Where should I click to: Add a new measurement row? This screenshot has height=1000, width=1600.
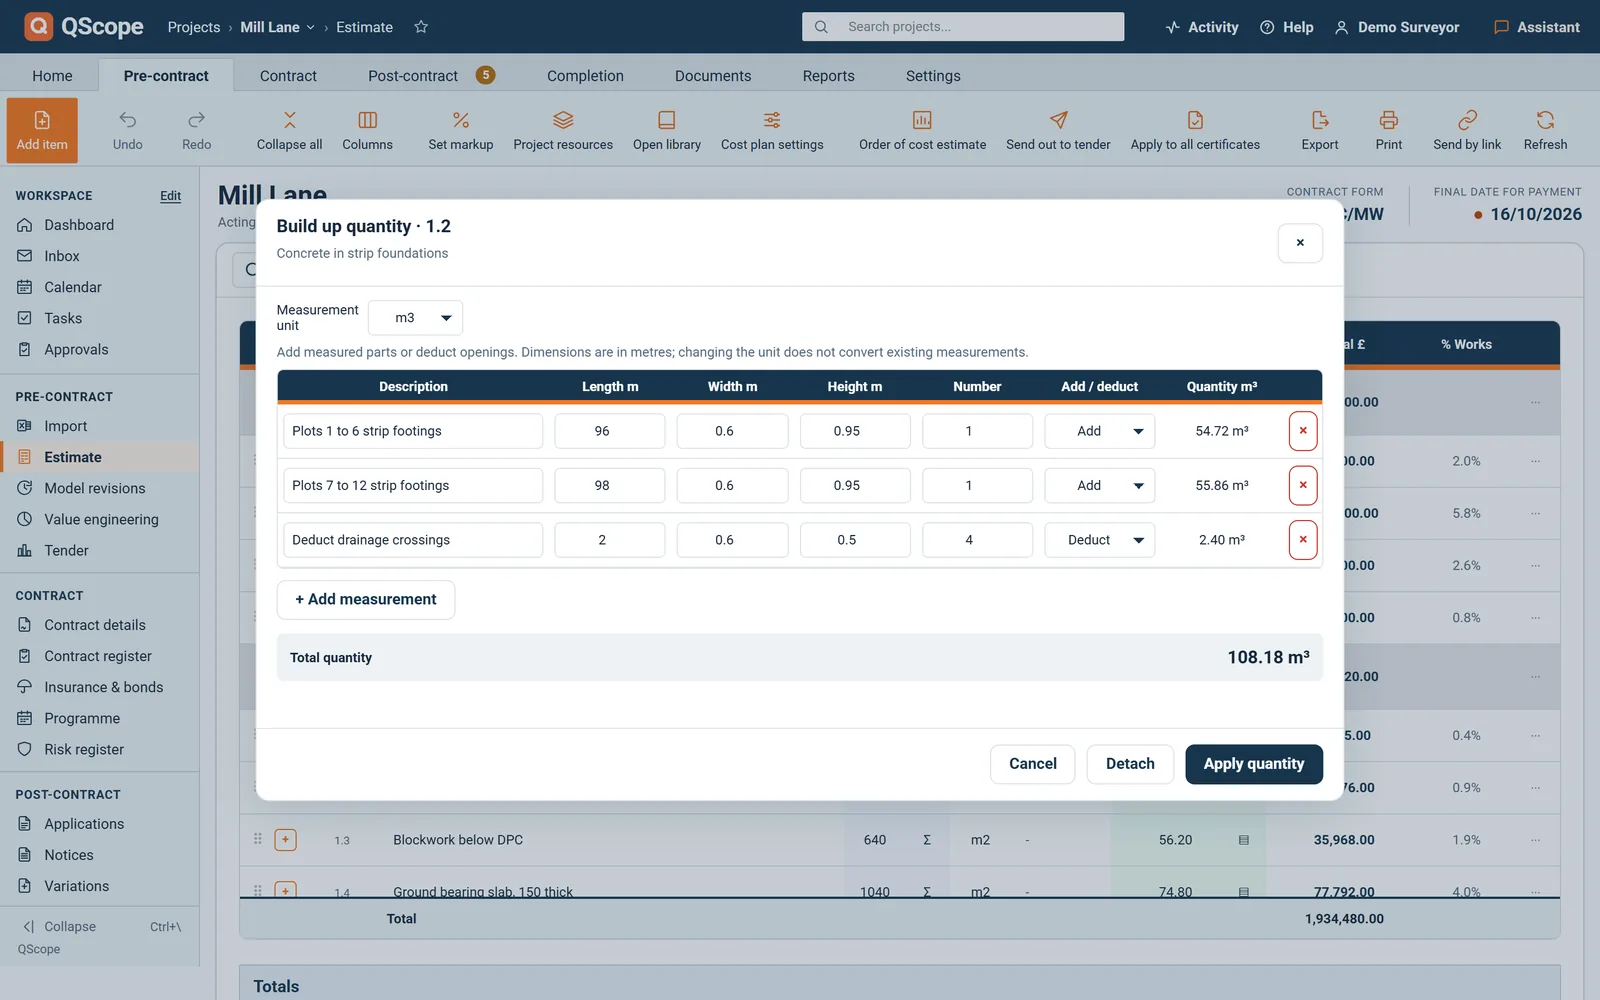pyautogui.click(x=366, y=600)
